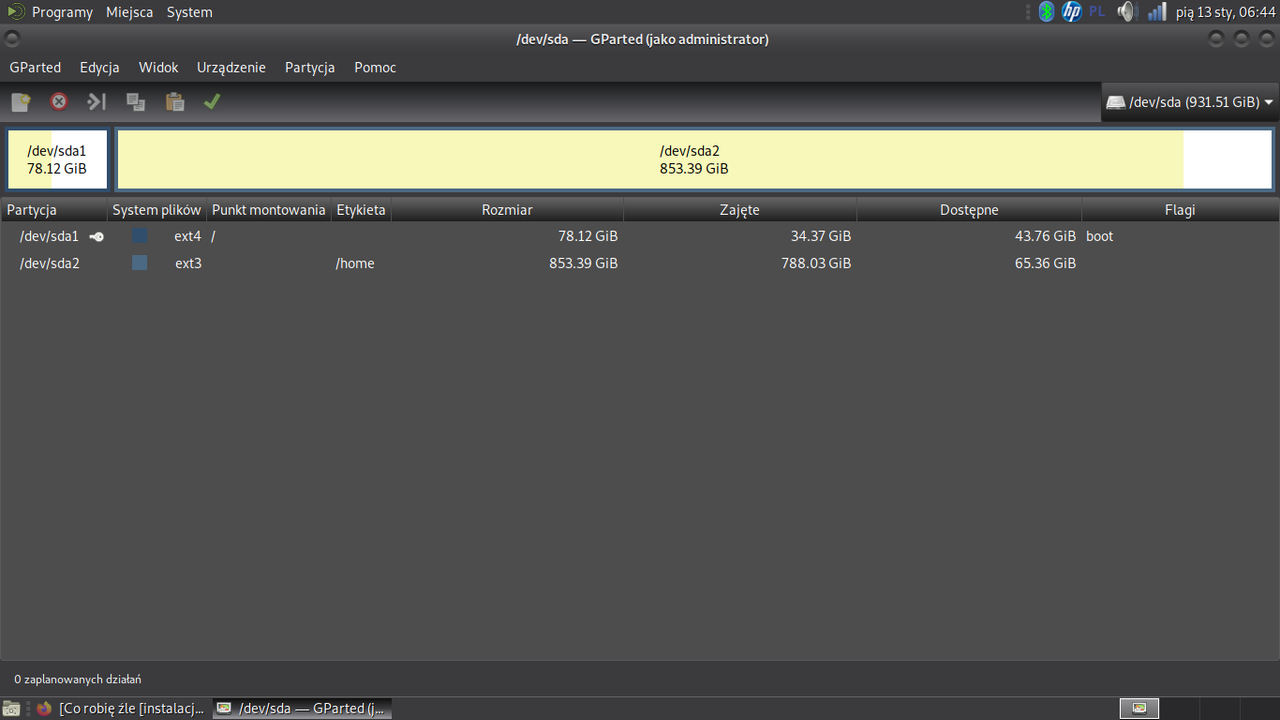
Task: Click the date and time clock
Action: tap(1226, 12)
